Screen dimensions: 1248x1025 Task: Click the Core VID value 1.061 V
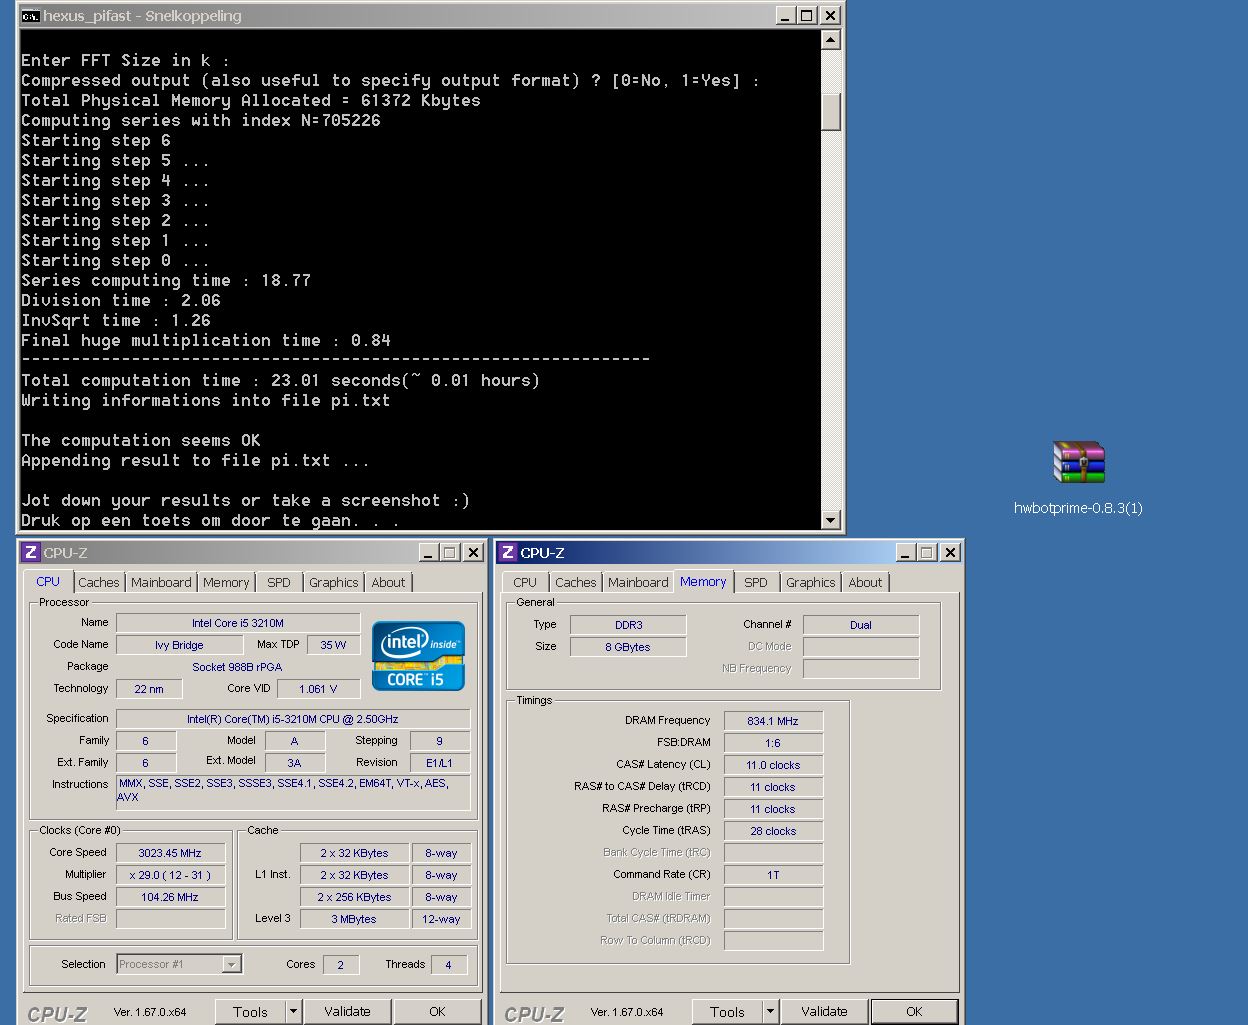tap(318, 689)
